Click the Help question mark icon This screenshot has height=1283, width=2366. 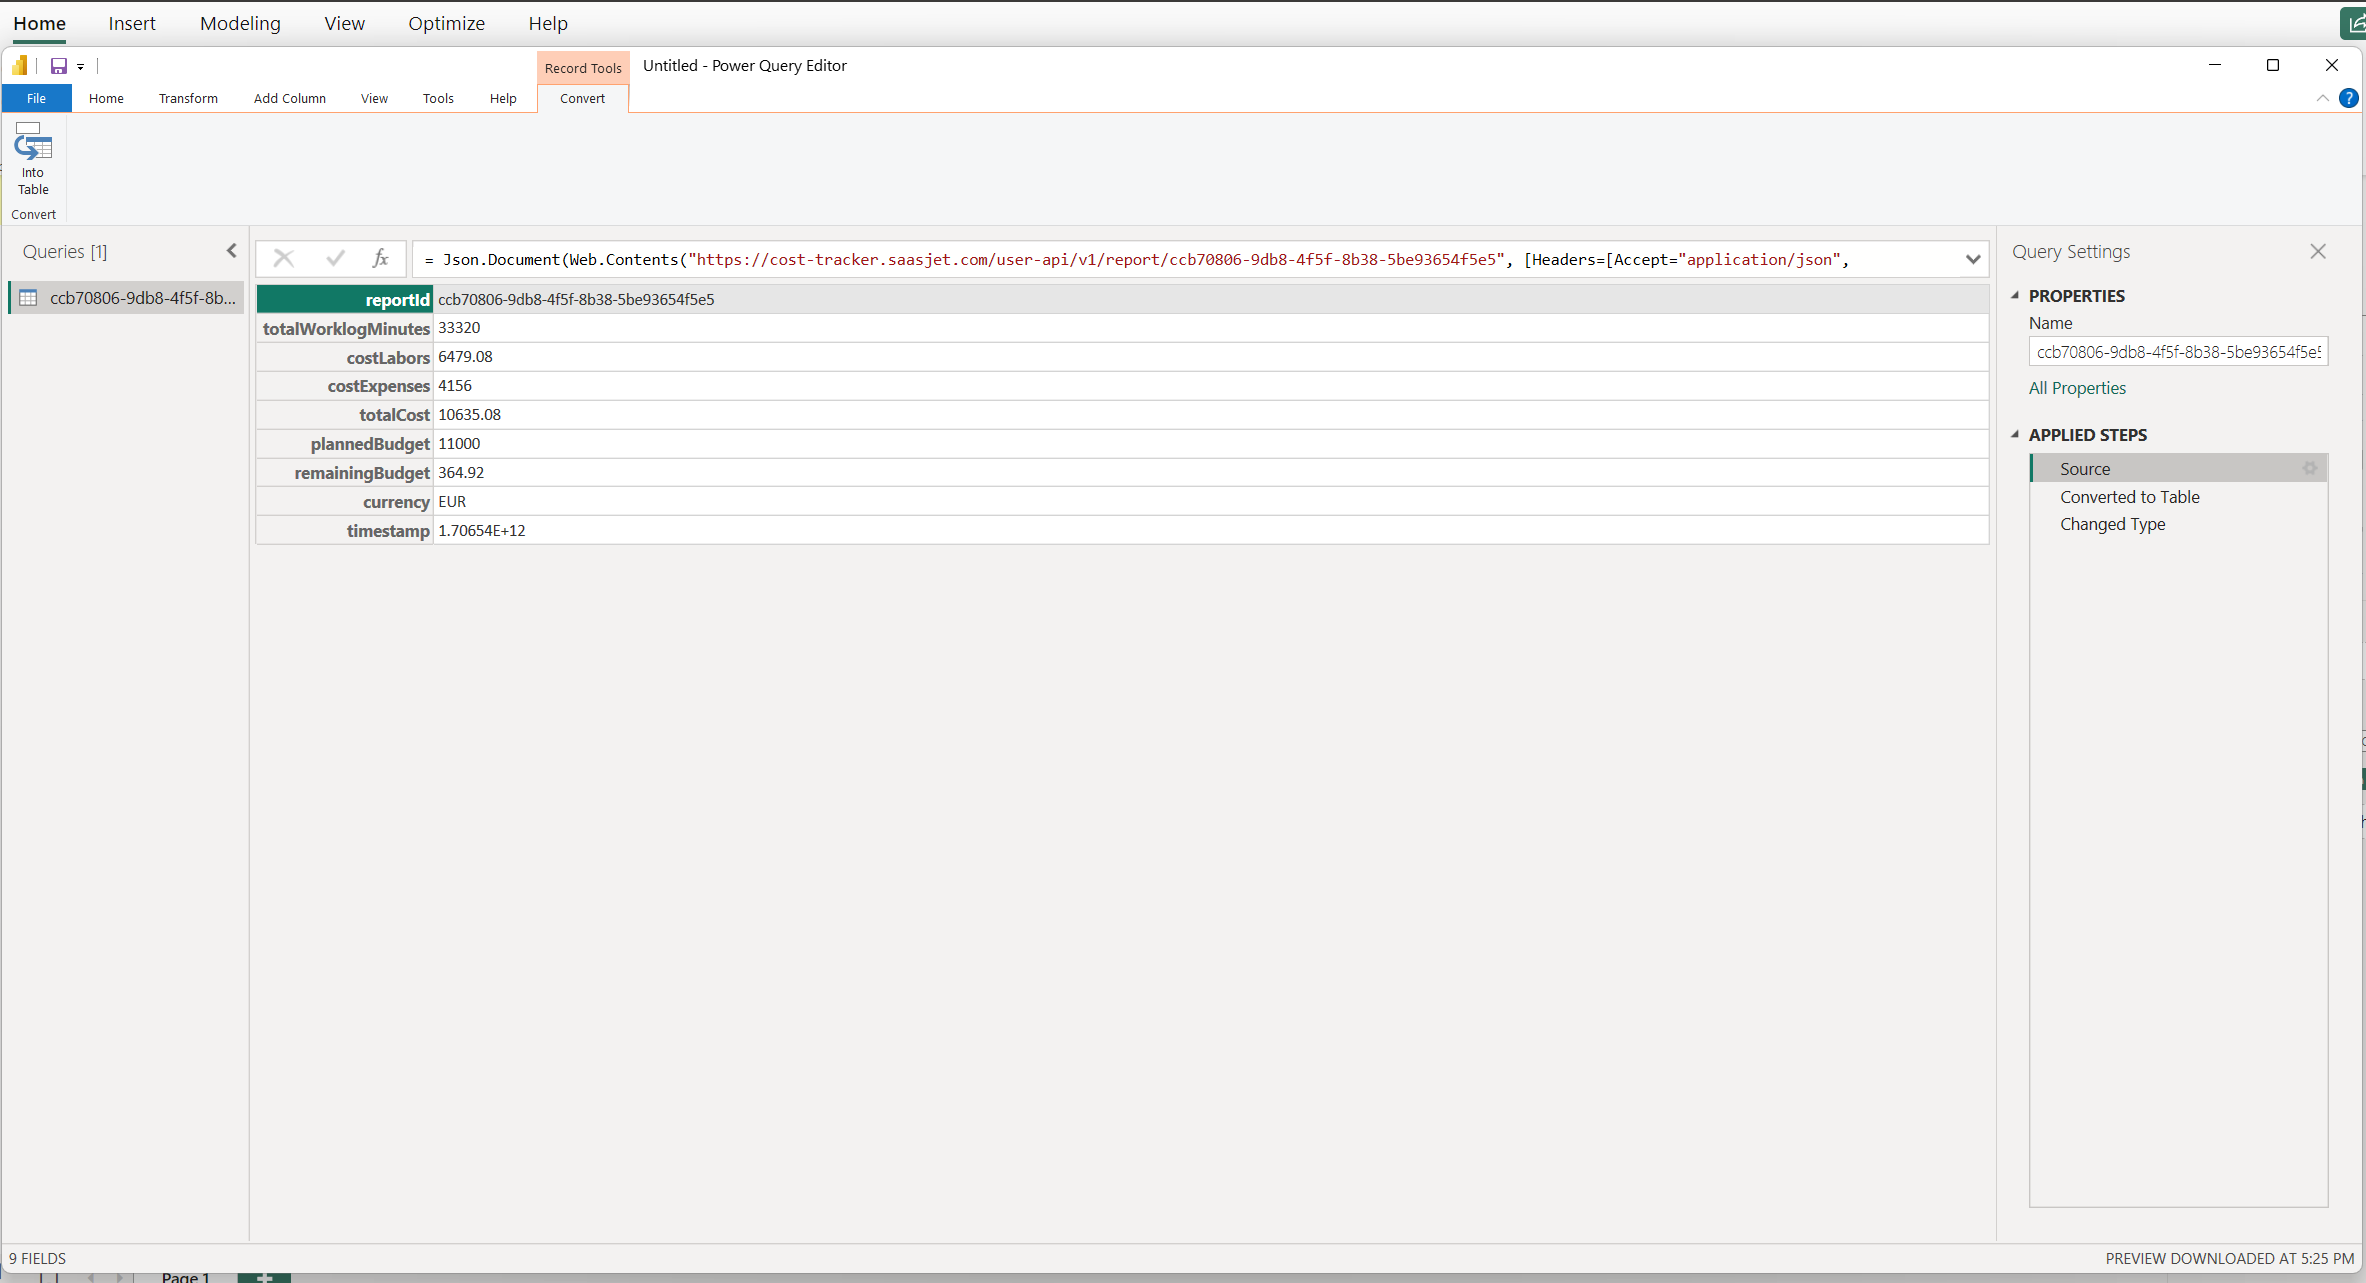pos(2350,98)
